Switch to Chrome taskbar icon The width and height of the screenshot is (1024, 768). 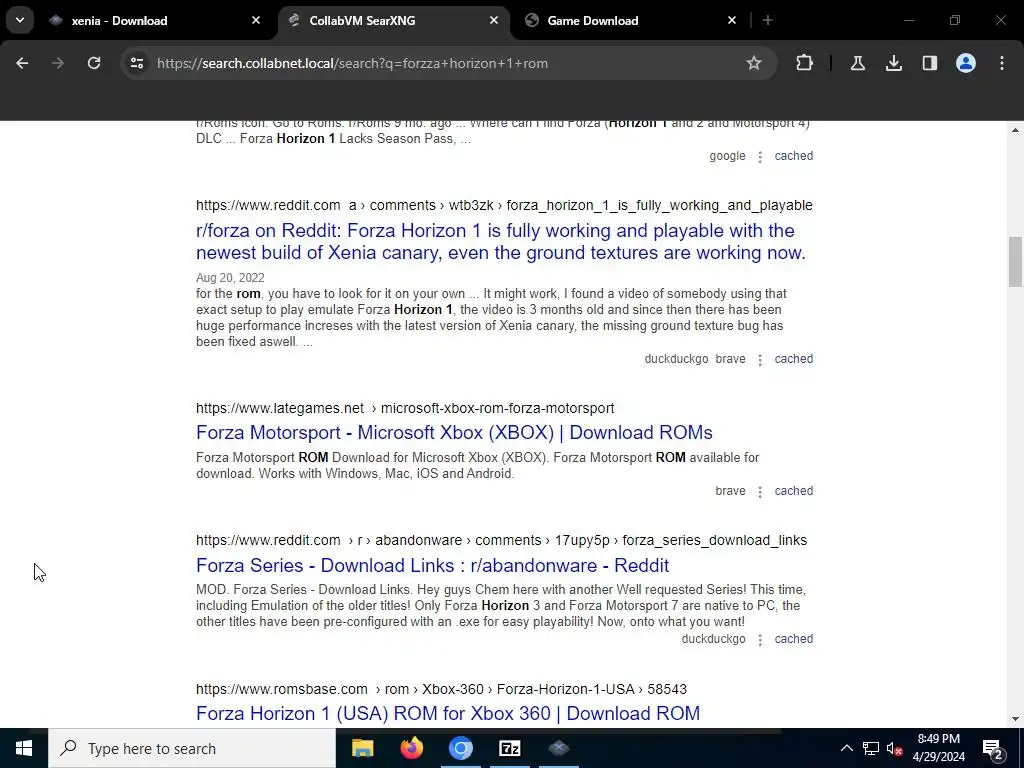460,748
